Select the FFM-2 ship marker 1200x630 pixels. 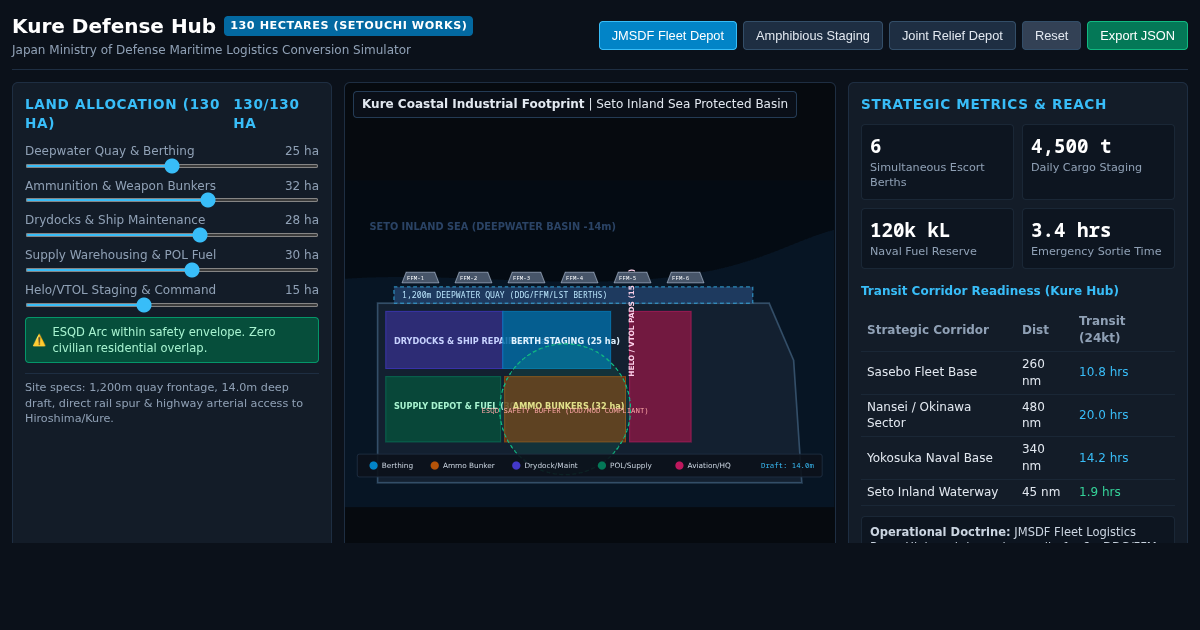[473, 278]
